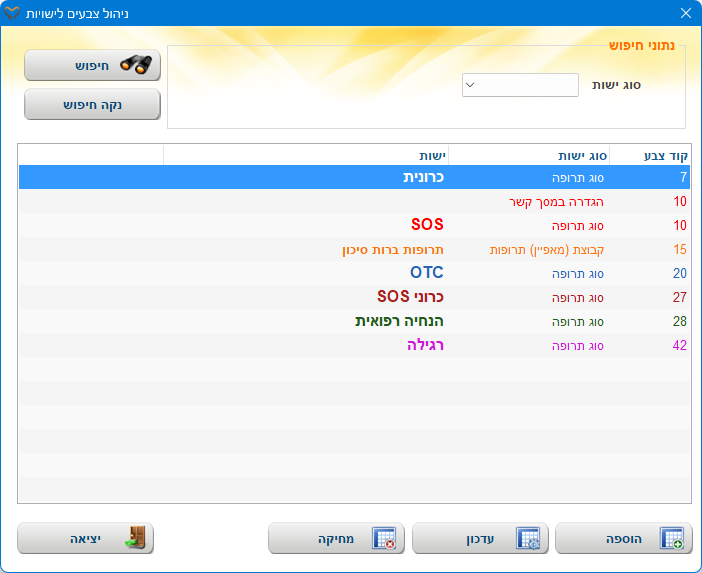Image resolution: width=702 pixels, height=573 pixels.
Task: Click color code 20 cell
Action: (x=650, y=273)
